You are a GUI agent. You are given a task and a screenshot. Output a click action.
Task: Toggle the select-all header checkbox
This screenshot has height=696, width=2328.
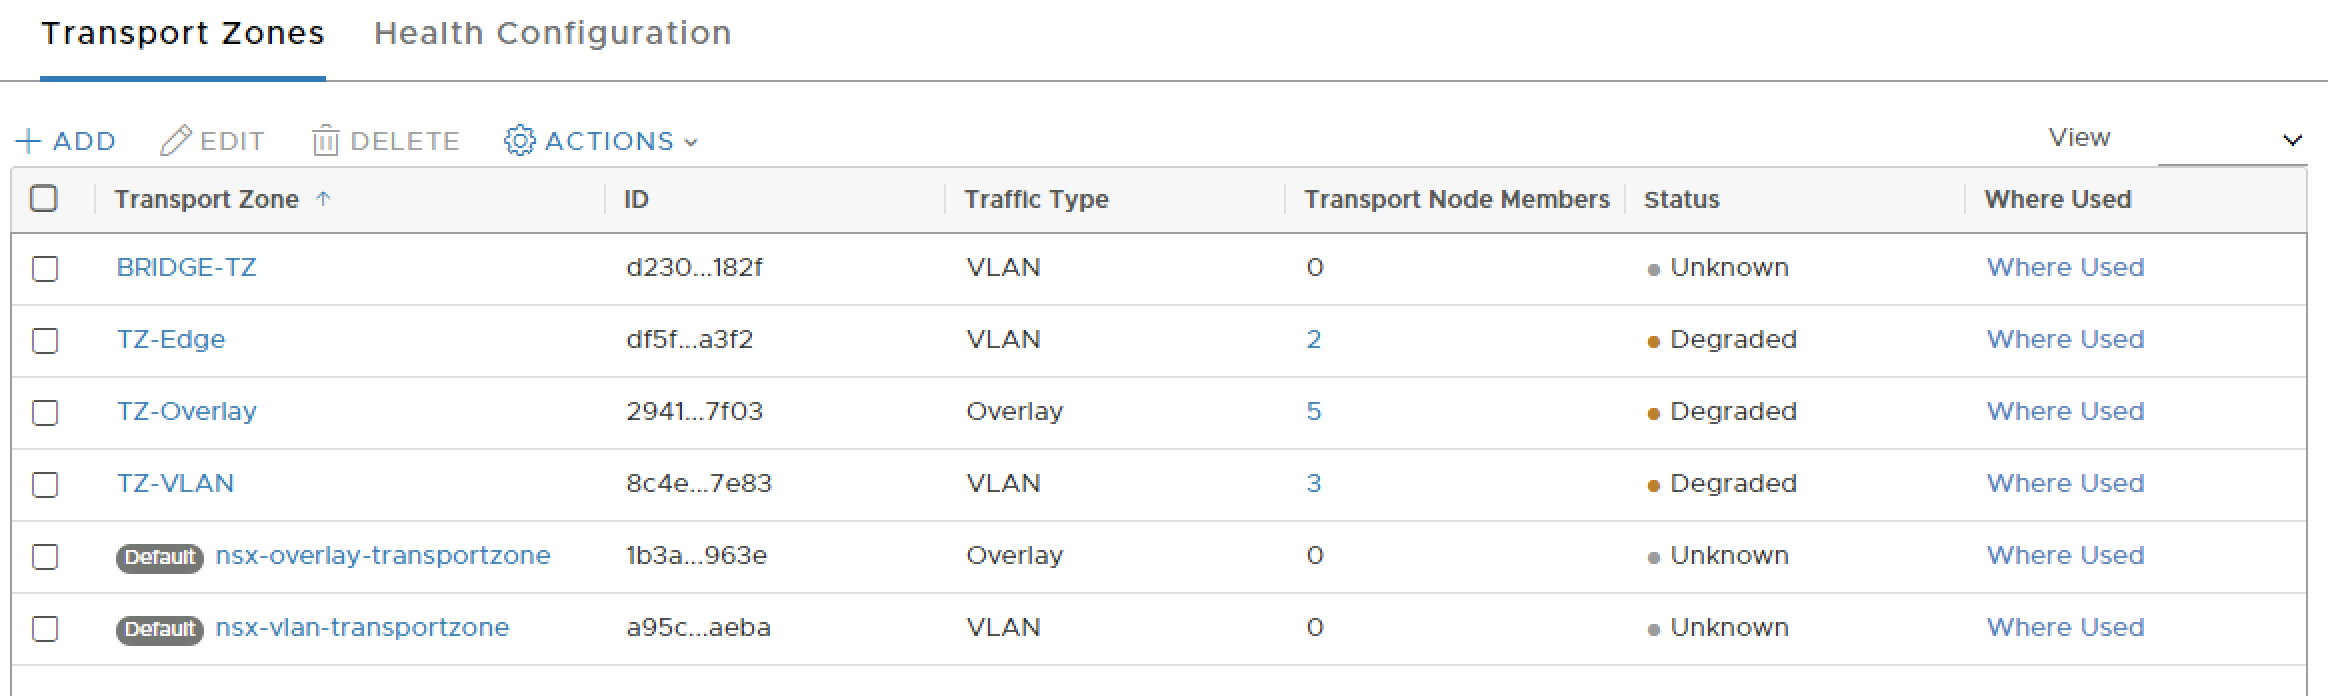(44, 198)
